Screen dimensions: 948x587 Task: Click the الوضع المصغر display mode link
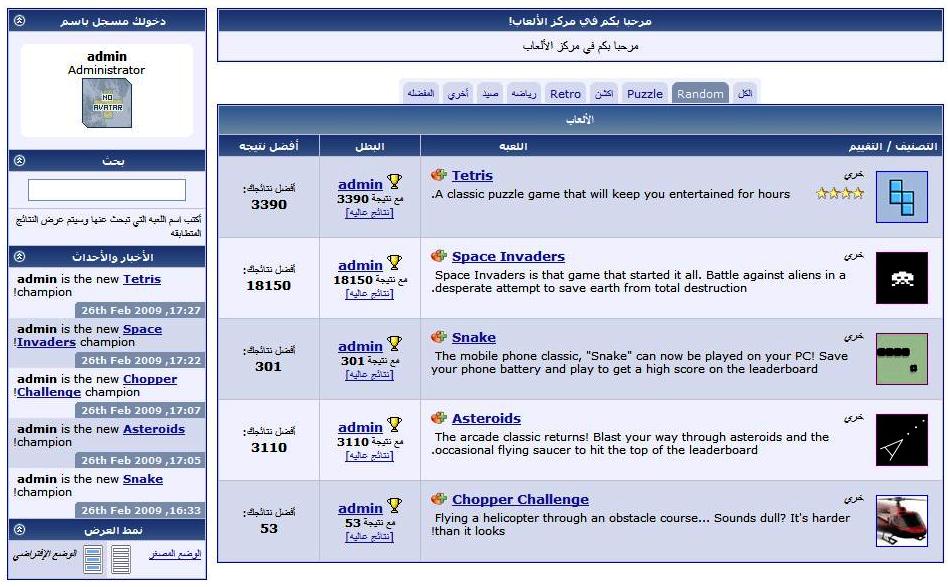tap(175, 553)
